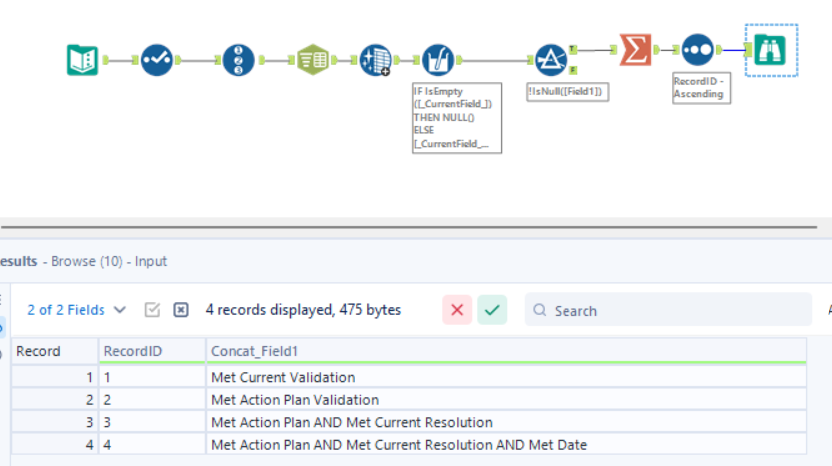Select the Sort tool node

[x=697, y=49]
